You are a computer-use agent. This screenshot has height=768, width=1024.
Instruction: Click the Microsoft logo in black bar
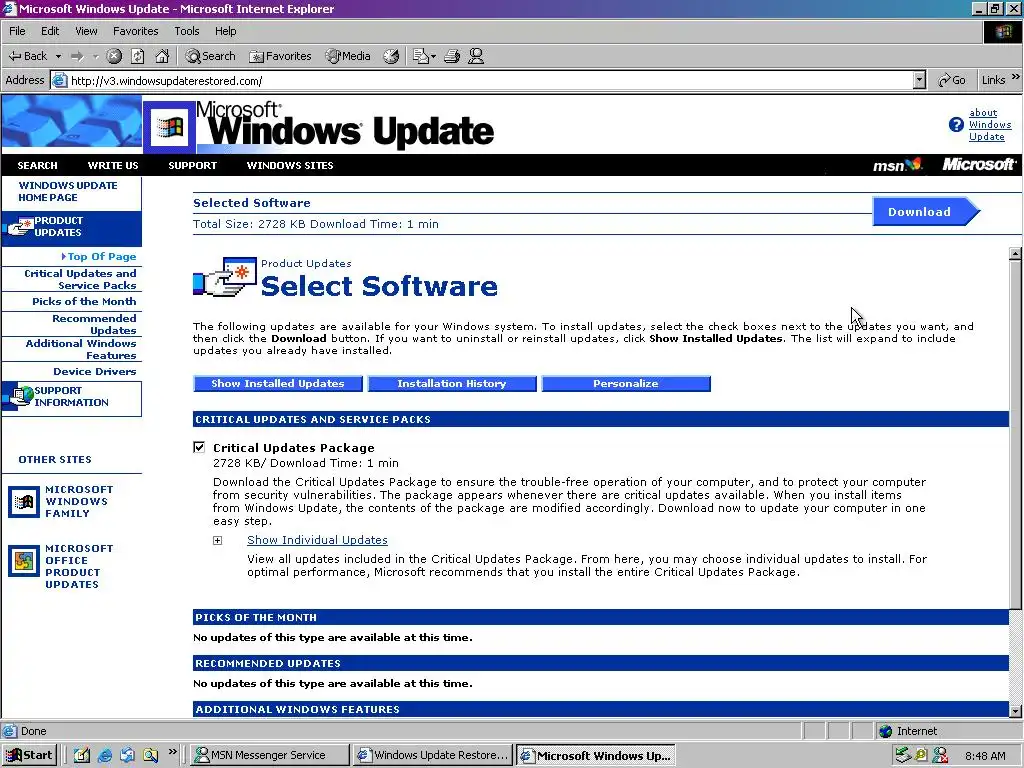pyautogui.click(x=978, y=165)
